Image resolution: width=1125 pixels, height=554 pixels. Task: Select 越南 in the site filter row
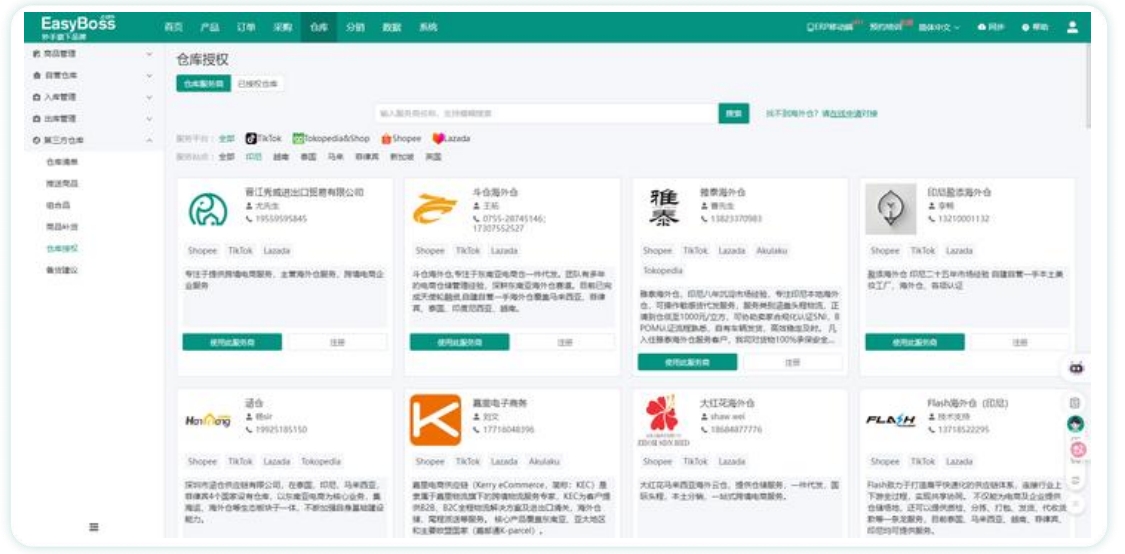[x=281, y=156]
